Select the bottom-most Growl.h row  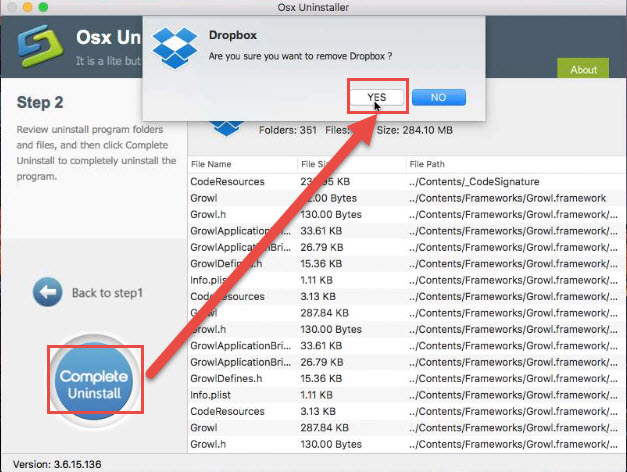point(400,443)
